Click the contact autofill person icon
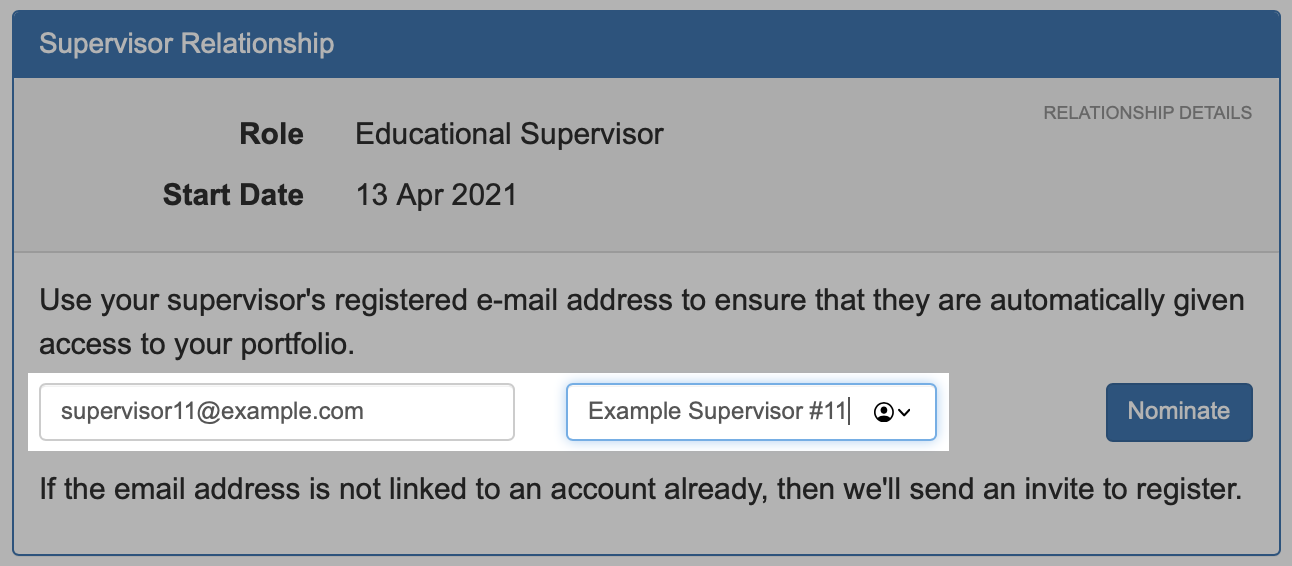This screenshot has width=1292, height=566. [883, 412]
